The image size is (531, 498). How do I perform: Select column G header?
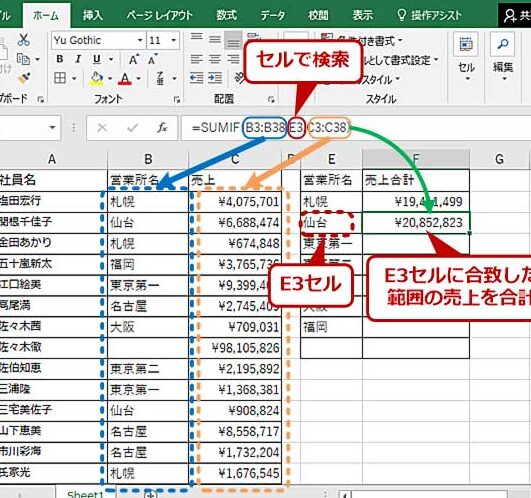coord(500,159)
